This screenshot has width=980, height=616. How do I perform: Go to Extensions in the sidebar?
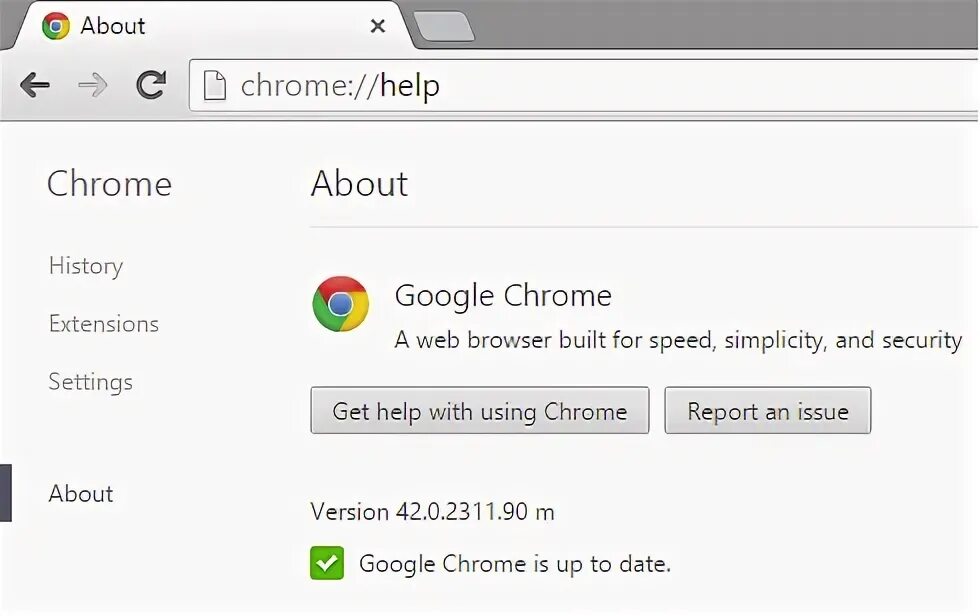coord(104,324)
